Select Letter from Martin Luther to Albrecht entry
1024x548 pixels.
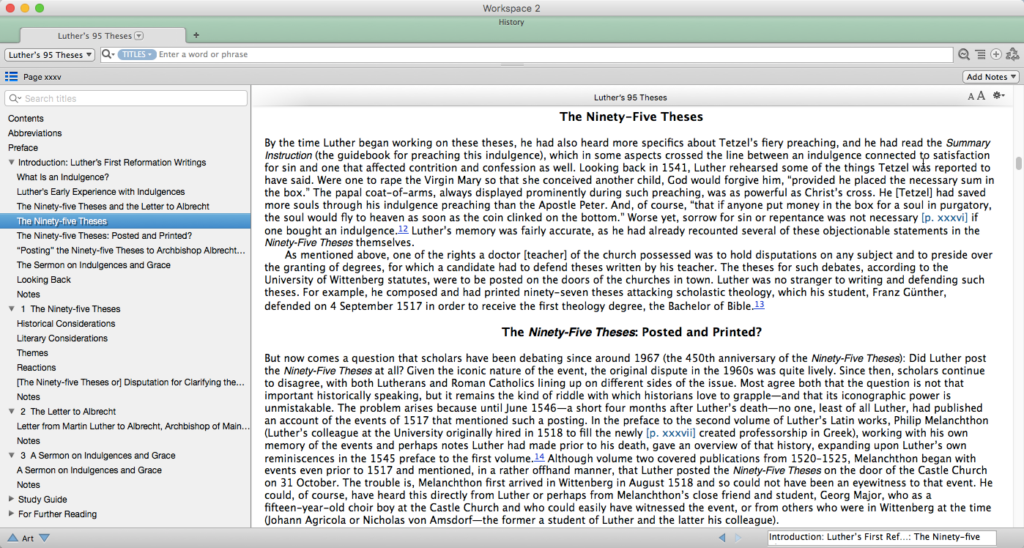click(133, 426)
